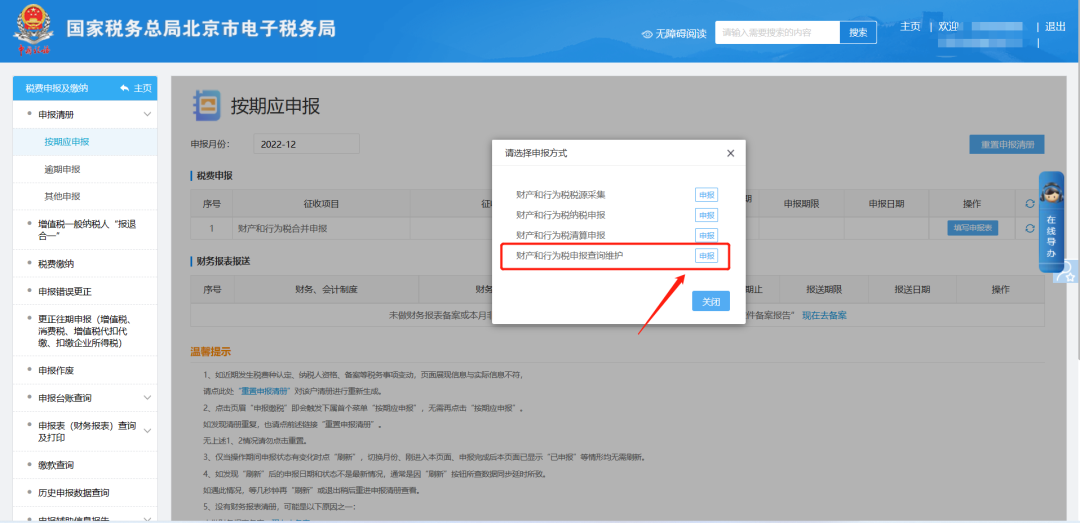
Task: Click the 按期应申报 notebook icon
Action: [206, 104]
